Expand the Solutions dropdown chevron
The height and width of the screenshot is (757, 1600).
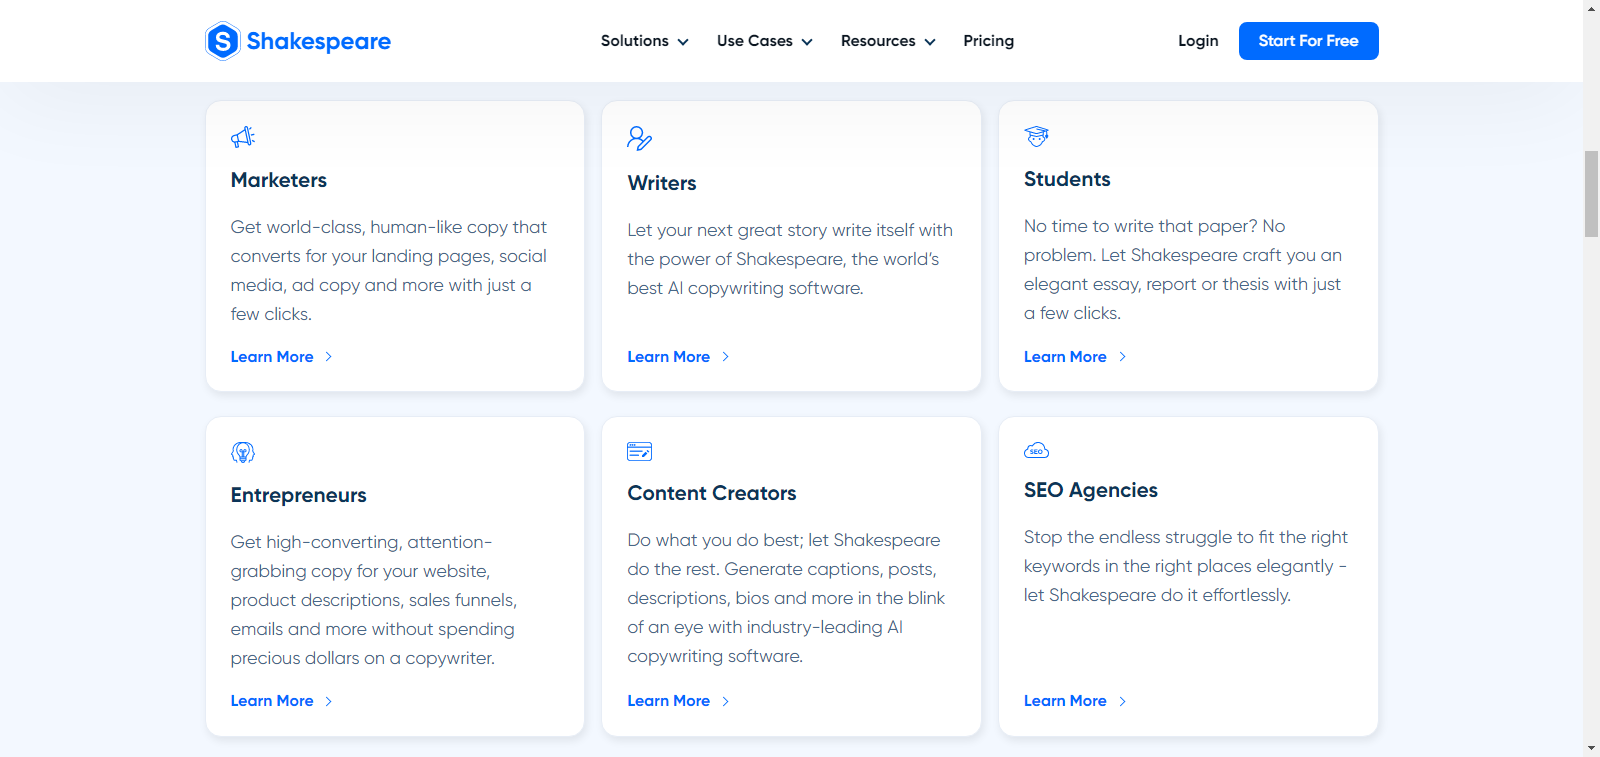(683, 42)
